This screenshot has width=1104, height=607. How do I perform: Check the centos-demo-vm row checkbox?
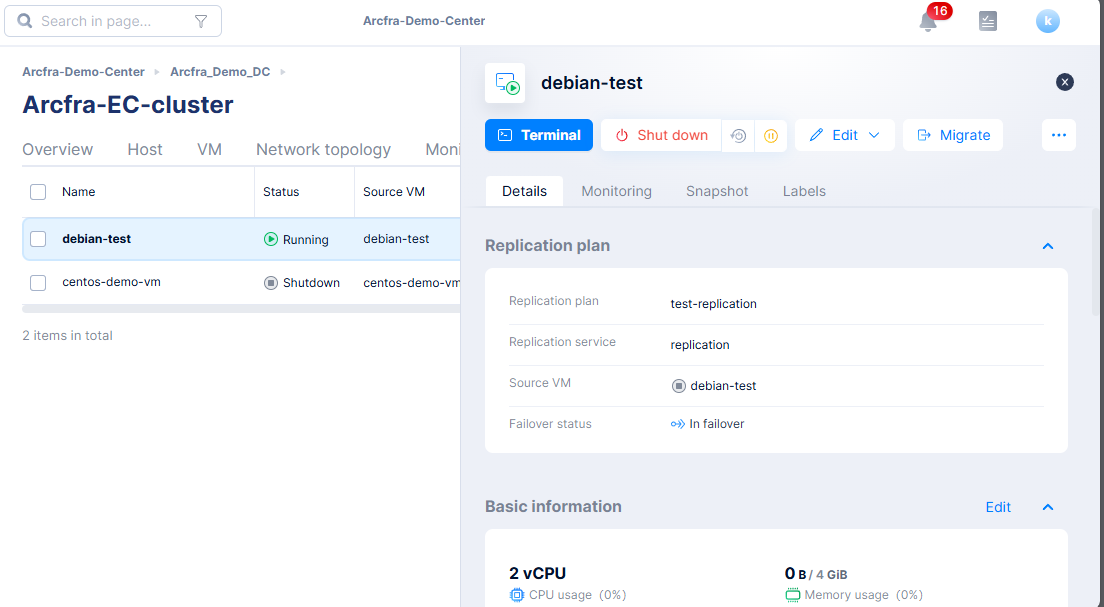point(38,283)
